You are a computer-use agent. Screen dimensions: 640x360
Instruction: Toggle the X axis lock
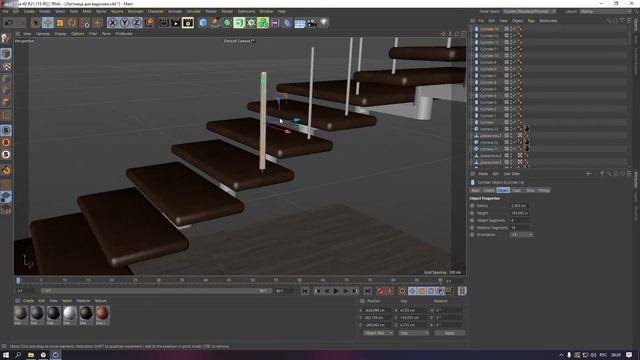[113, 23]
